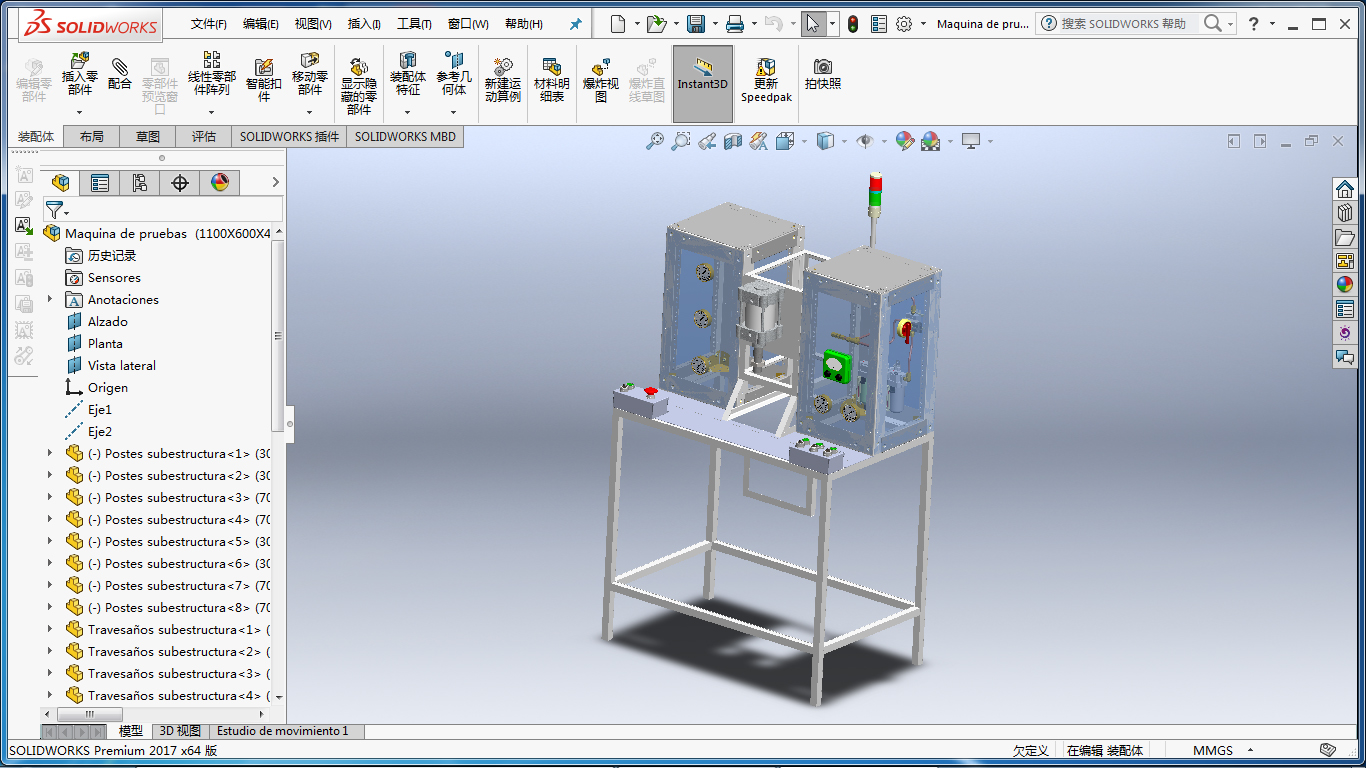Screen dimensions: 1366x768
Task: Toggle Hide/Show Items eye icon
Action: coord(865,141)
